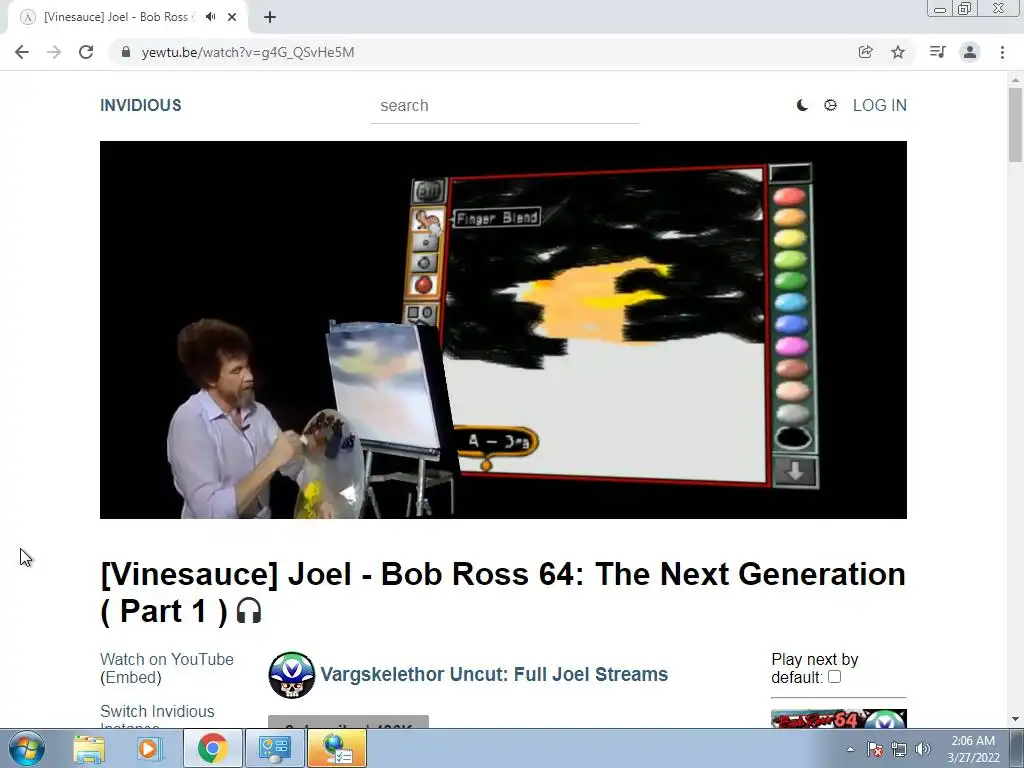The image size is (1024, 768).
Task: Bookmark this tab with star icon
Action: click(898, 52)
